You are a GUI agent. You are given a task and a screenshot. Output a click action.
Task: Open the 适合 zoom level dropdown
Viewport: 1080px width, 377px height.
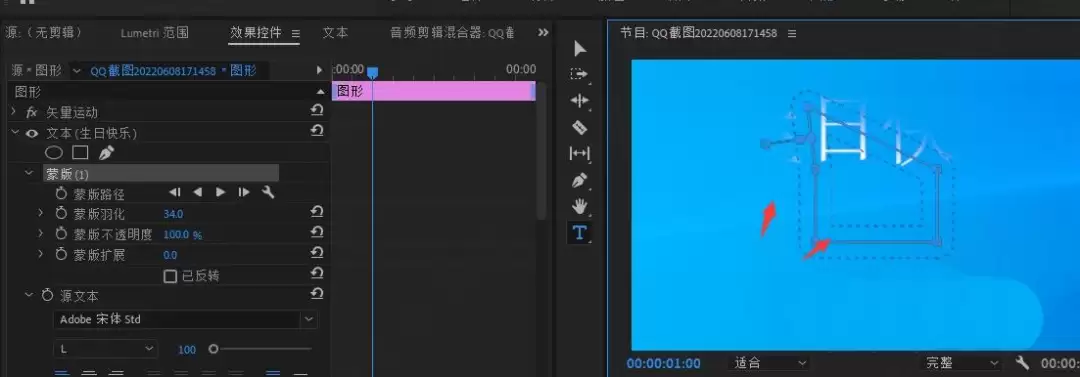pyautogui.click(x=769, y=363)
